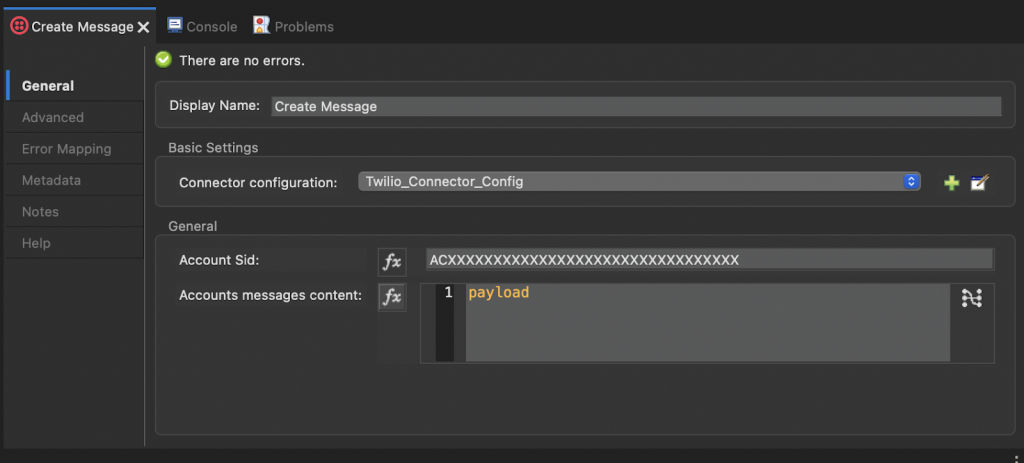The height and width of the screenshot is (463, 1024).
Task: Toggle fx expression mode for Account Sid
Action: pos(392,262)
